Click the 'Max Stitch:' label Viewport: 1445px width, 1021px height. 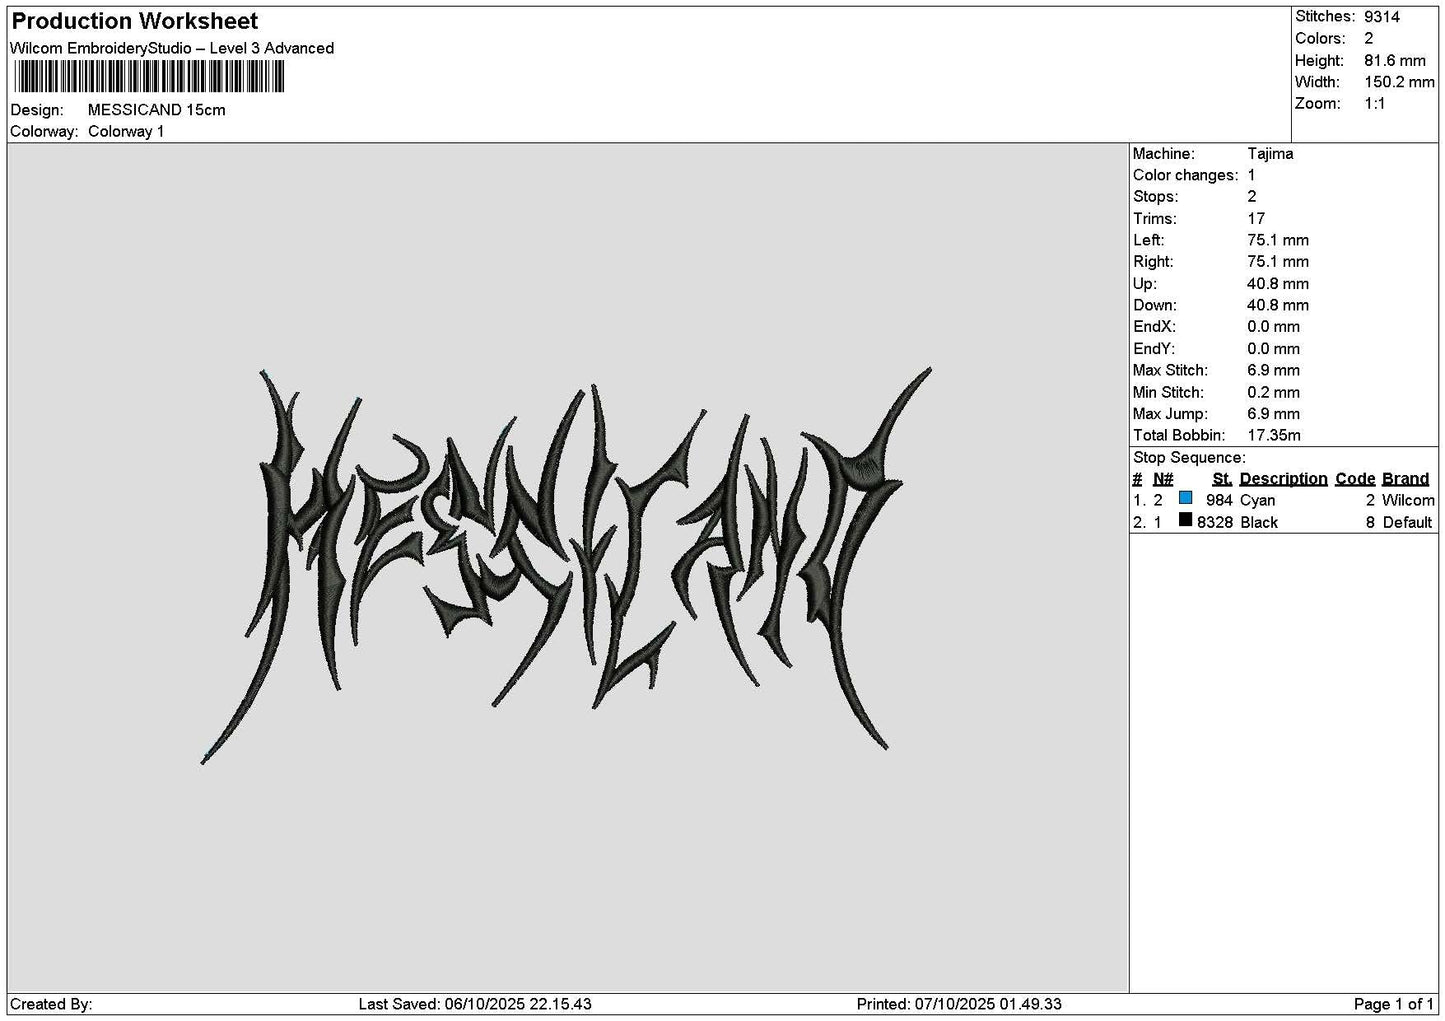pos(1170,371)
